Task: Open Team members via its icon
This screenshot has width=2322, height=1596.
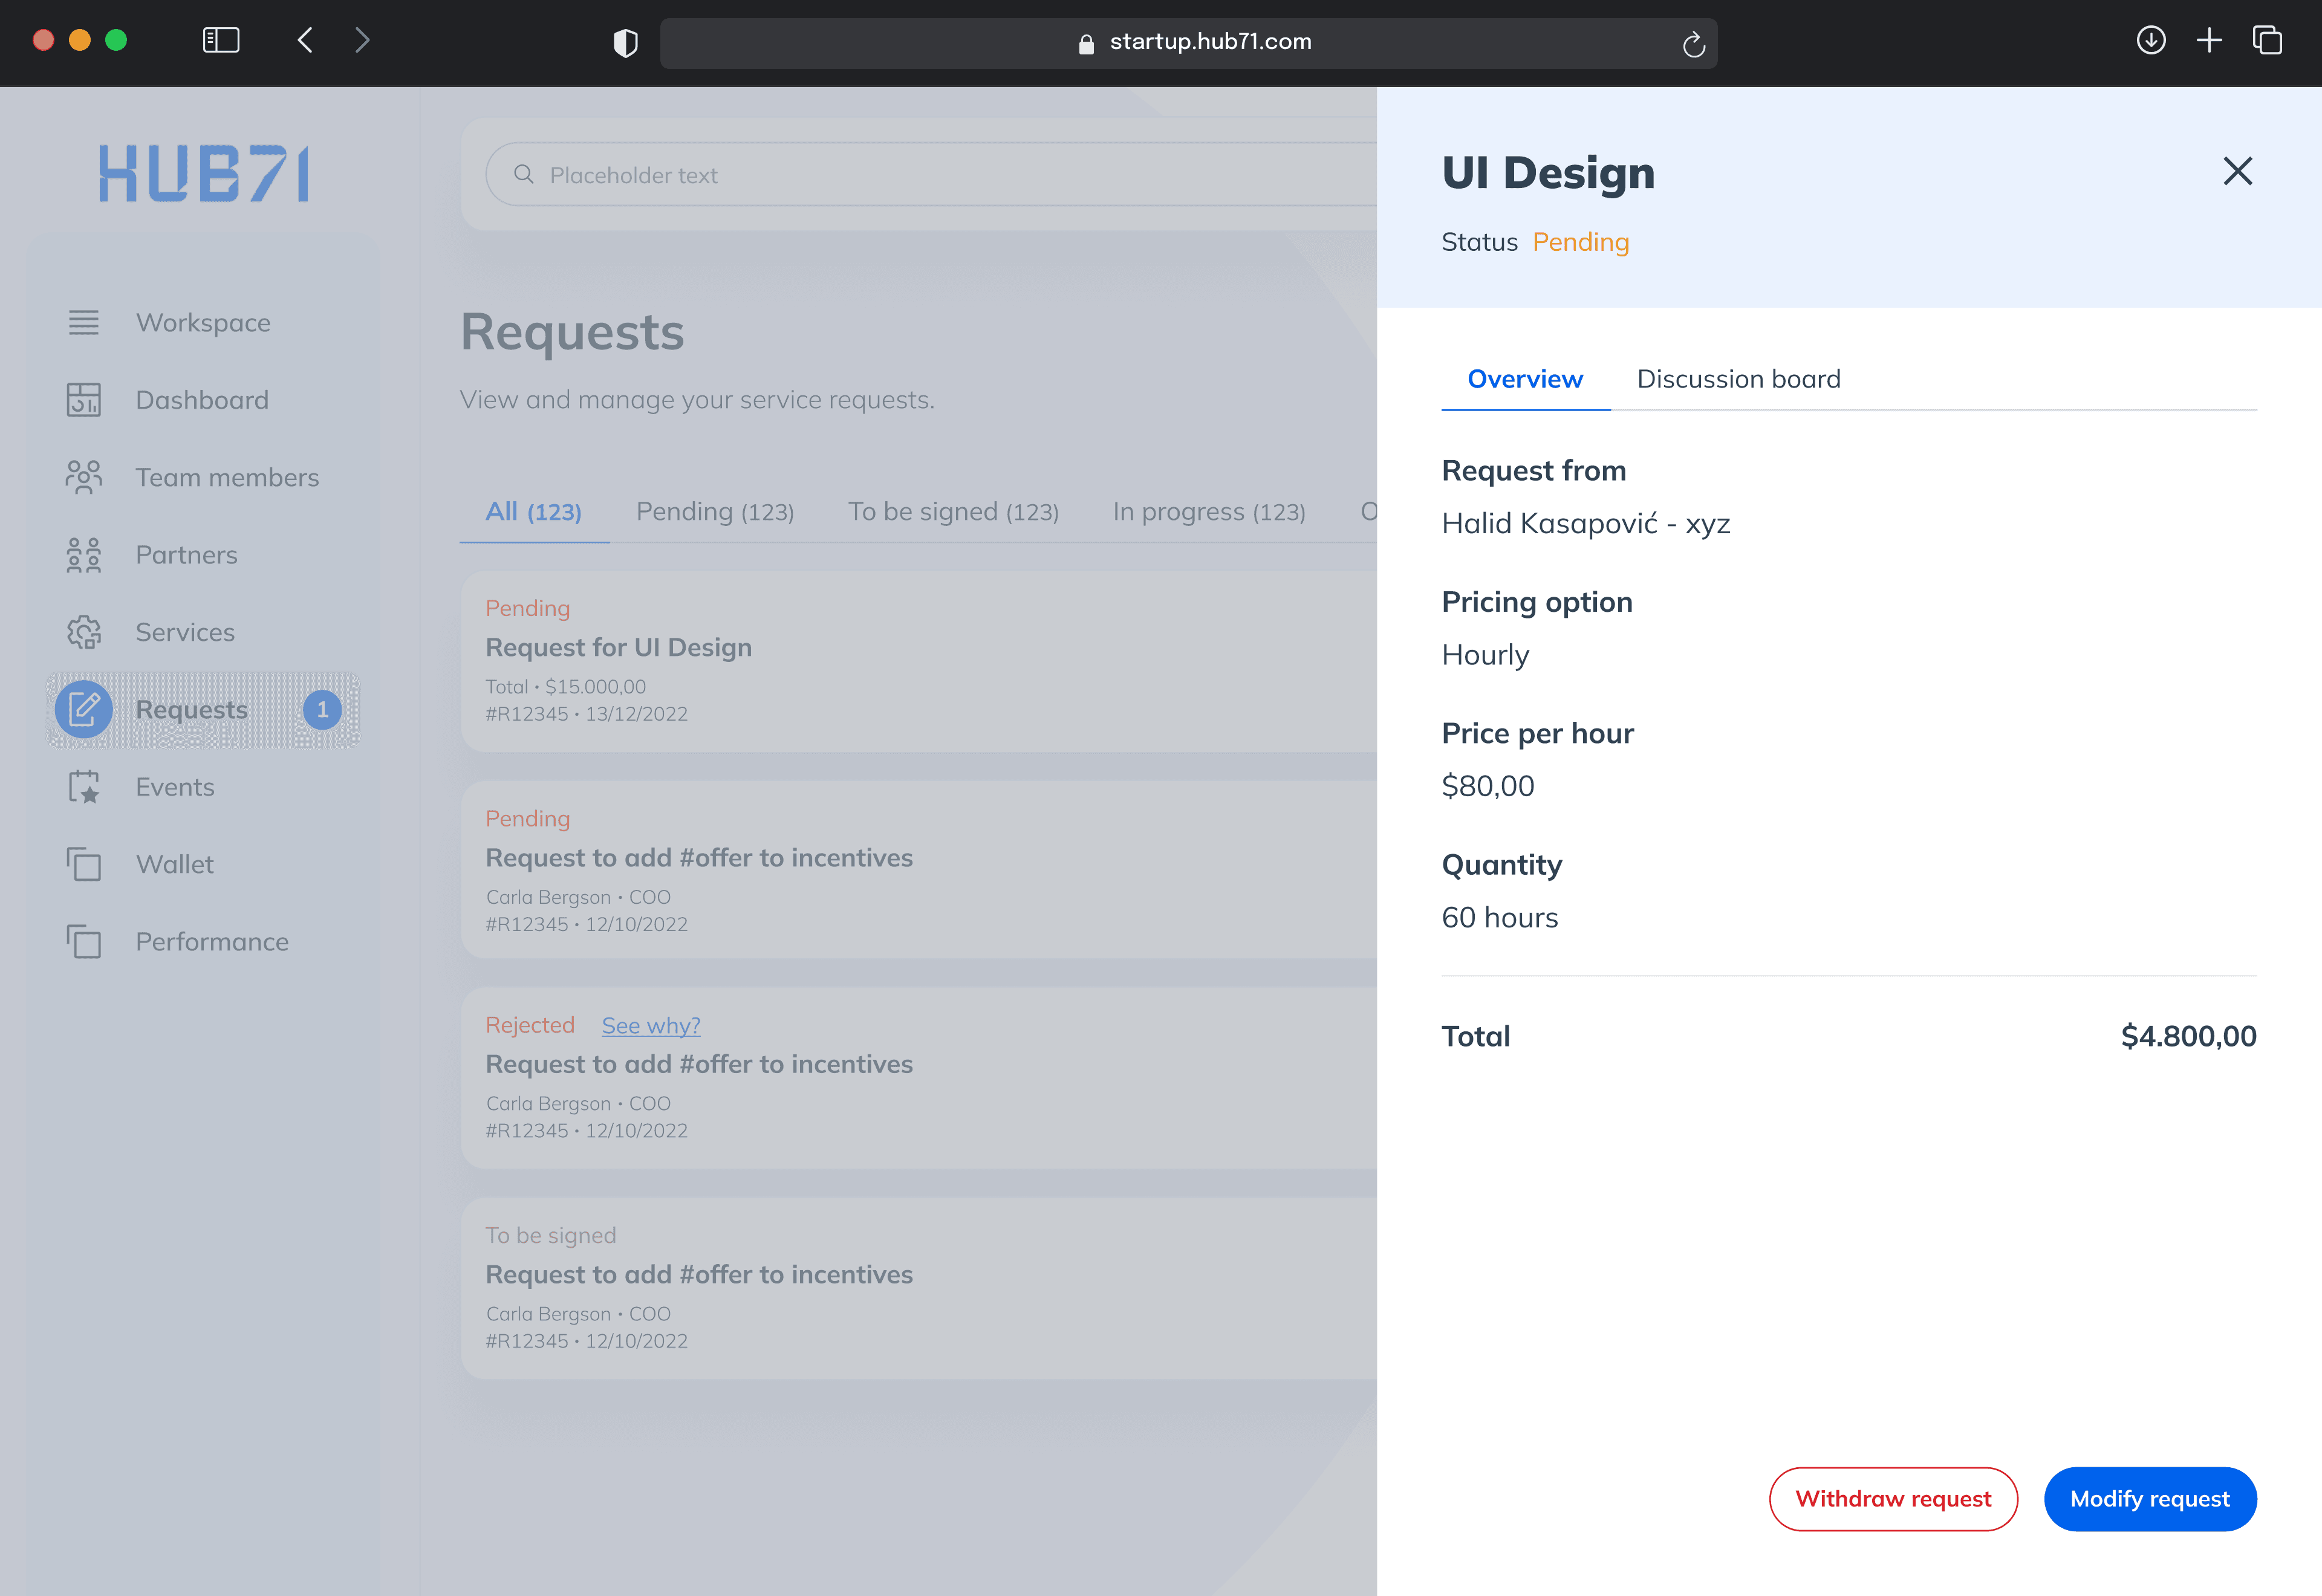Action: click(84, 477)
